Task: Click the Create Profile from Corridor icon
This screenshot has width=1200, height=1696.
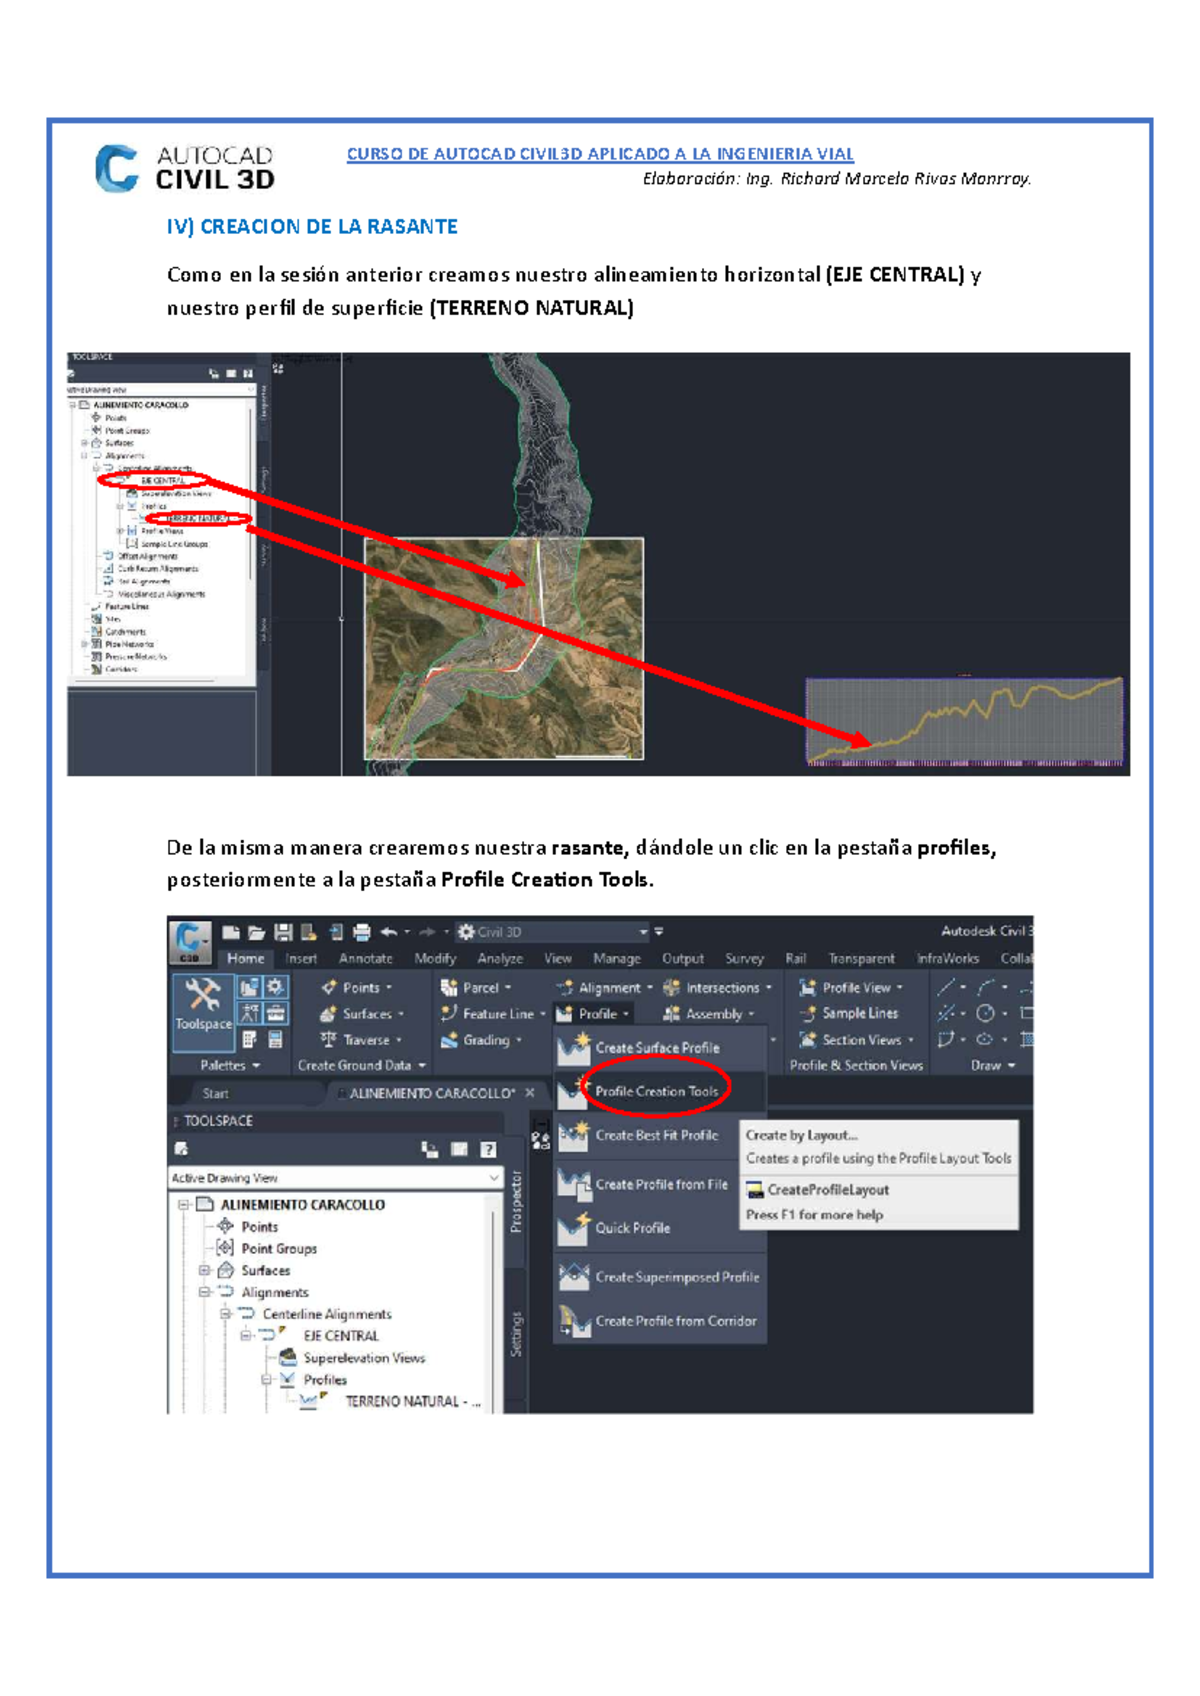Action: pos(574,1321)
